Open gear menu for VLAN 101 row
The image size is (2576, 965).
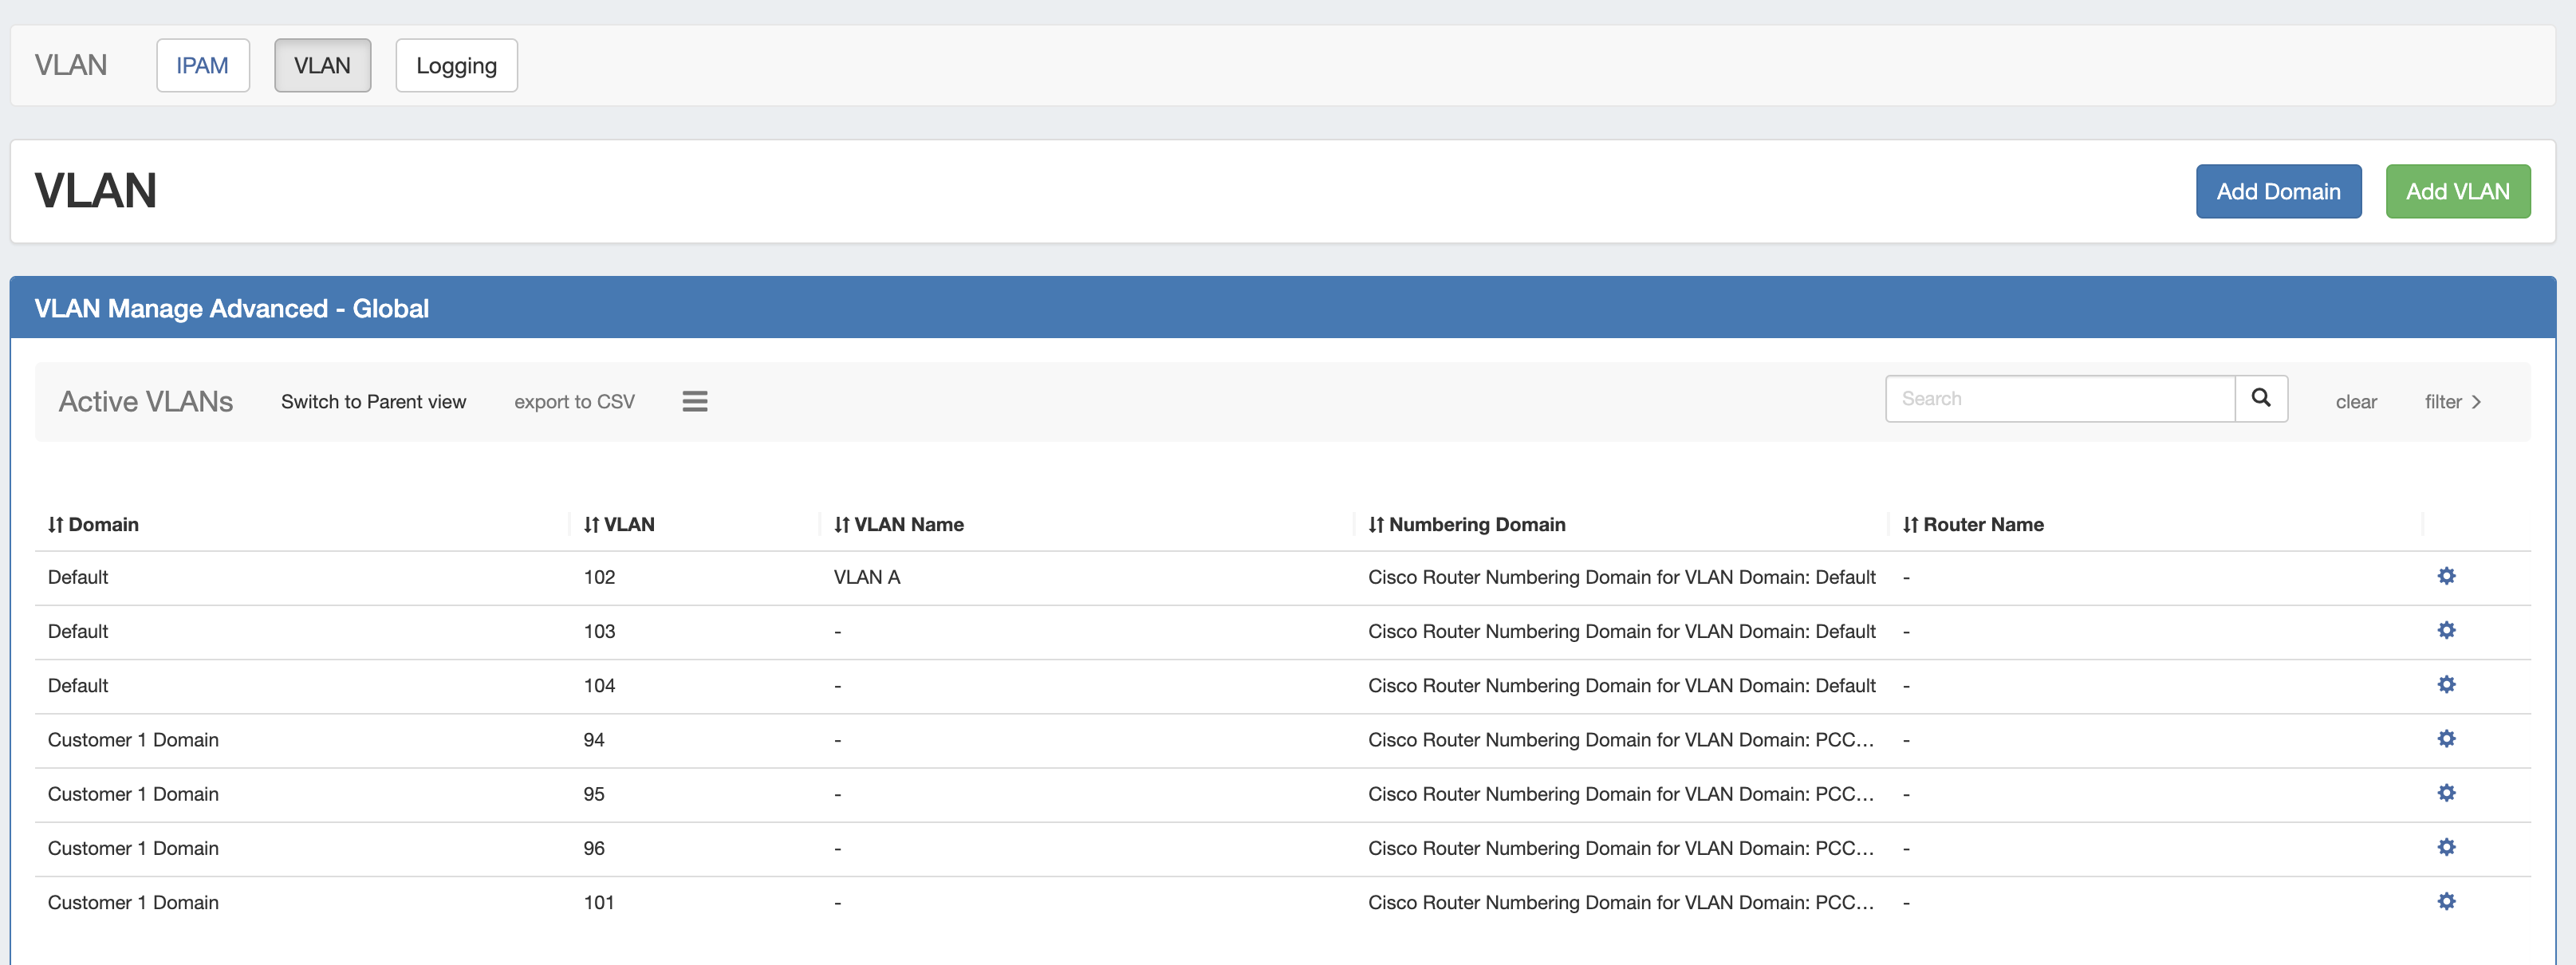(x=2446, y=901)
